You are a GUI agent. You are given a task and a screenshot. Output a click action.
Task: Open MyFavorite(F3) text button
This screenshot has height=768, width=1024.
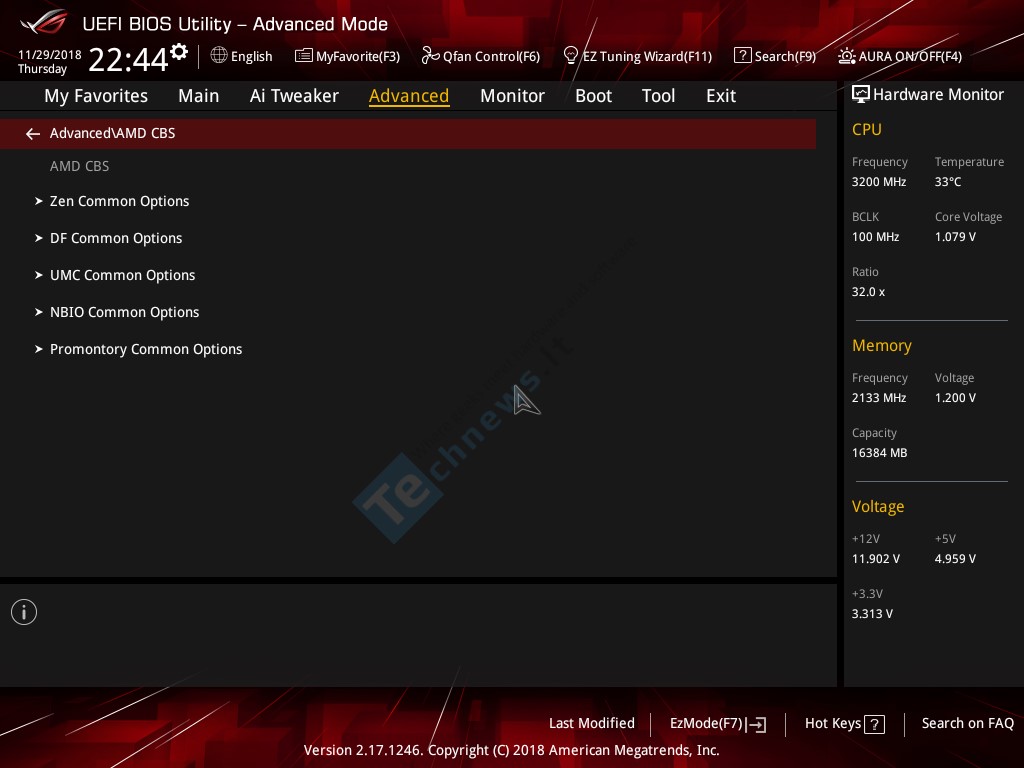(x=358, y=56)
